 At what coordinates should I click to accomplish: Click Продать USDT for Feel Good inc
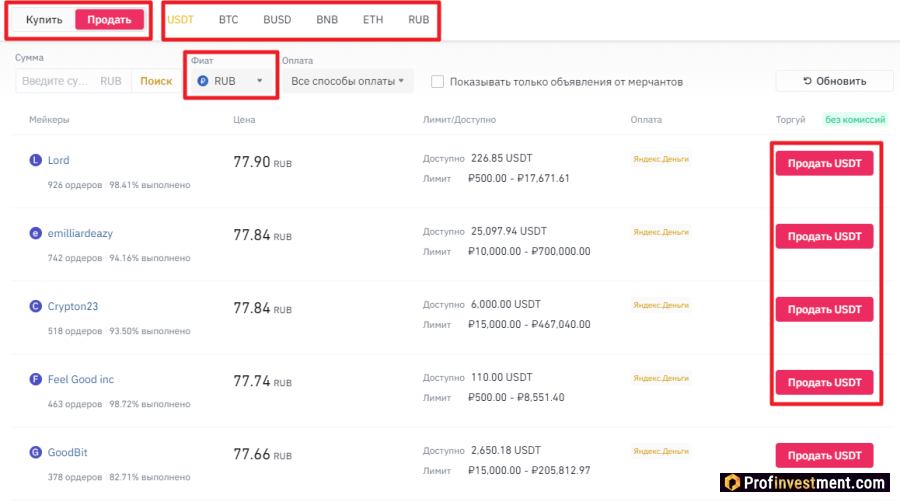(824, 382)
